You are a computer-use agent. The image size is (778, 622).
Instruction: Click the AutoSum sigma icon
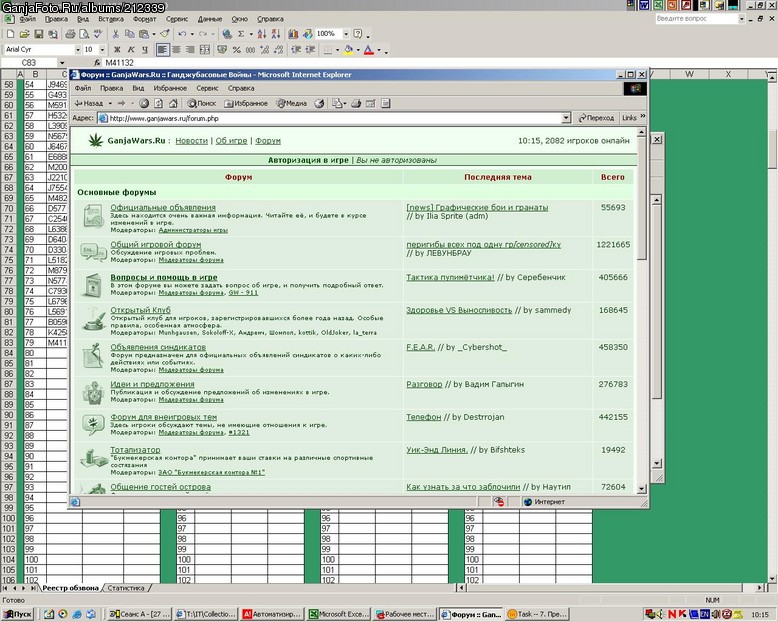[x=241, y=34]
